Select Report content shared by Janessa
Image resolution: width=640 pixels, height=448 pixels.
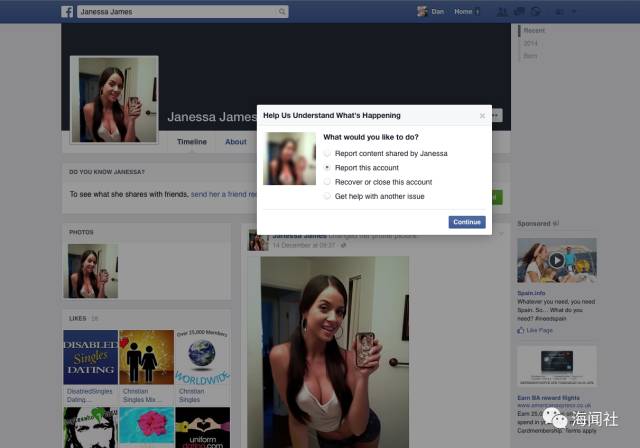click(x=327, y=153)
